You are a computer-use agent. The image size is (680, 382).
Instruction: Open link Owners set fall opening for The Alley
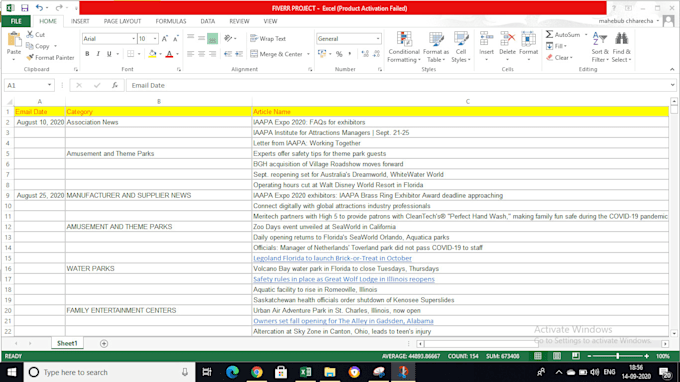tap(343, 321)
